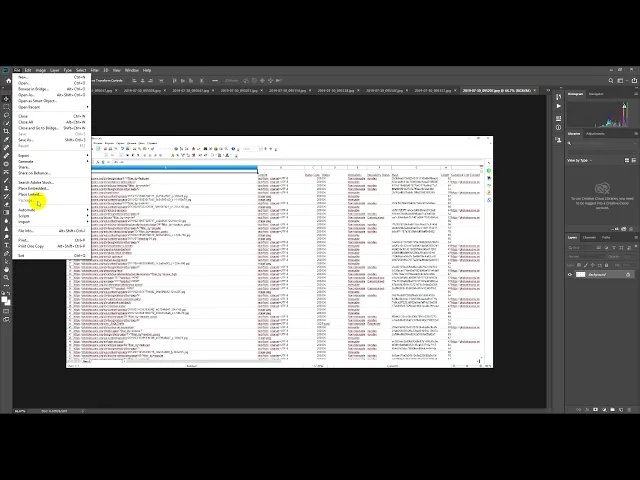This screenshot has width=640, height=480.
Task: Expand the Automate submenu
Action: pos(52,210)
